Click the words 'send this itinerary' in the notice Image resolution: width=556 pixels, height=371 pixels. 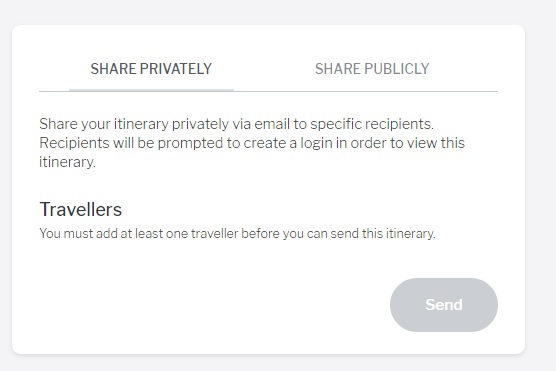click(383, 233)
